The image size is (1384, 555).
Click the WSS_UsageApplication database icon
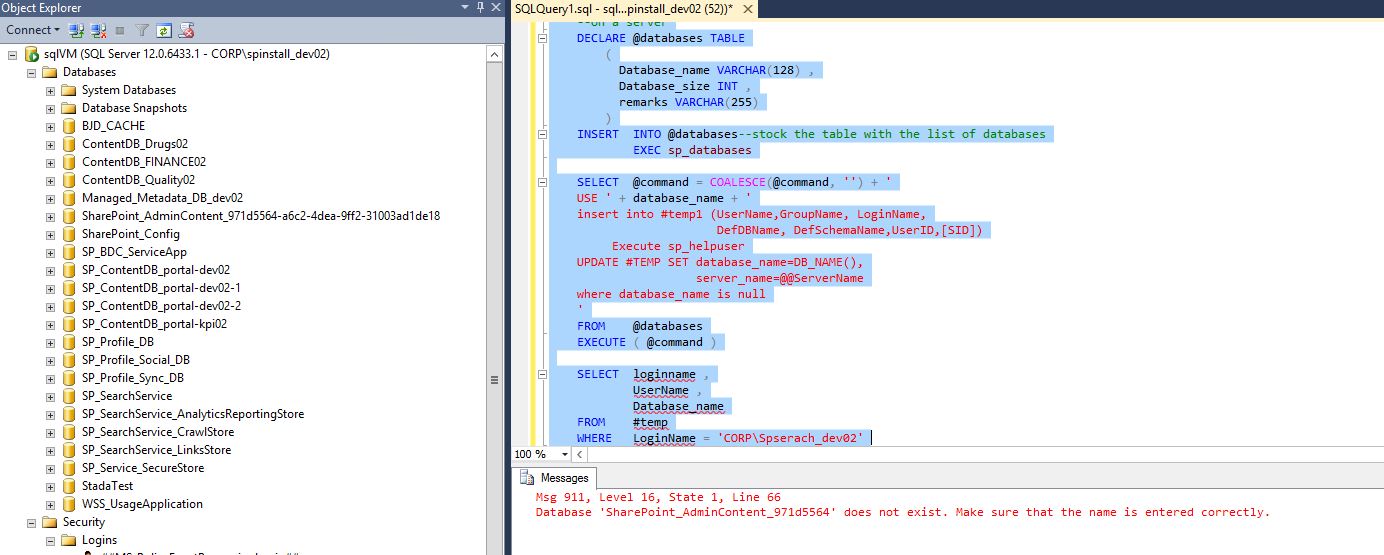[x=69, y=504]
